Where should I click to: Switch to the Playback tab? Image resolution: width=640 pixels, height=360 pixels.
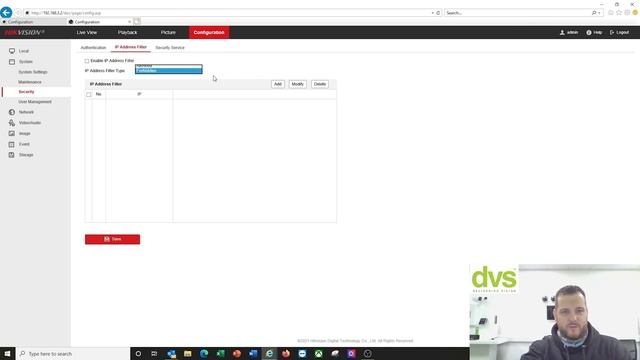[x=127, y=32]
